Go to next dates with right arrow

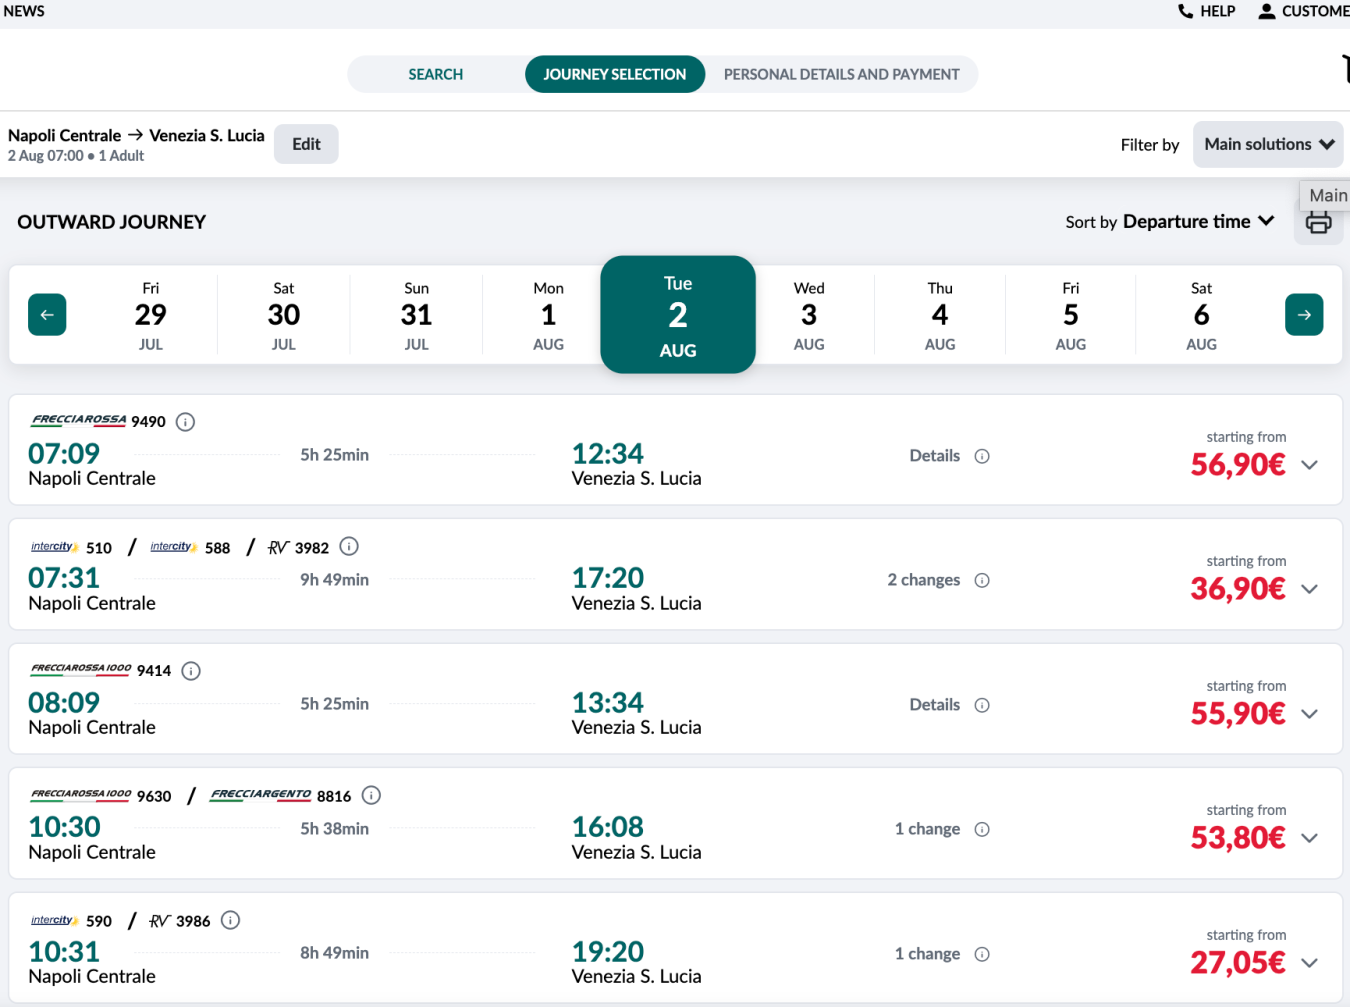pos(1304,315)
